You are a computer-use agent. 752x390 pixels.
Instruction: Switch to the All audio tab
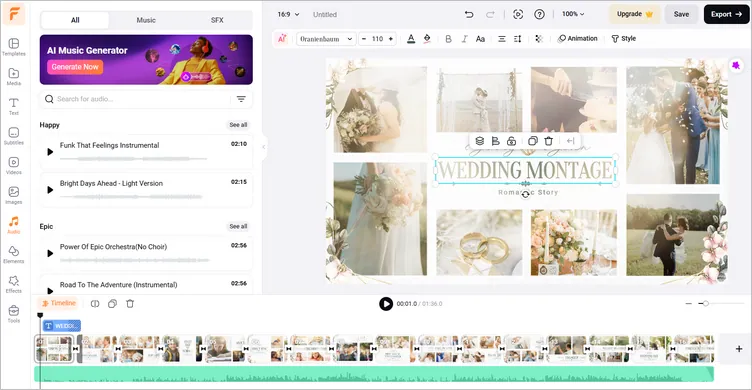click(x=75, y=20)
